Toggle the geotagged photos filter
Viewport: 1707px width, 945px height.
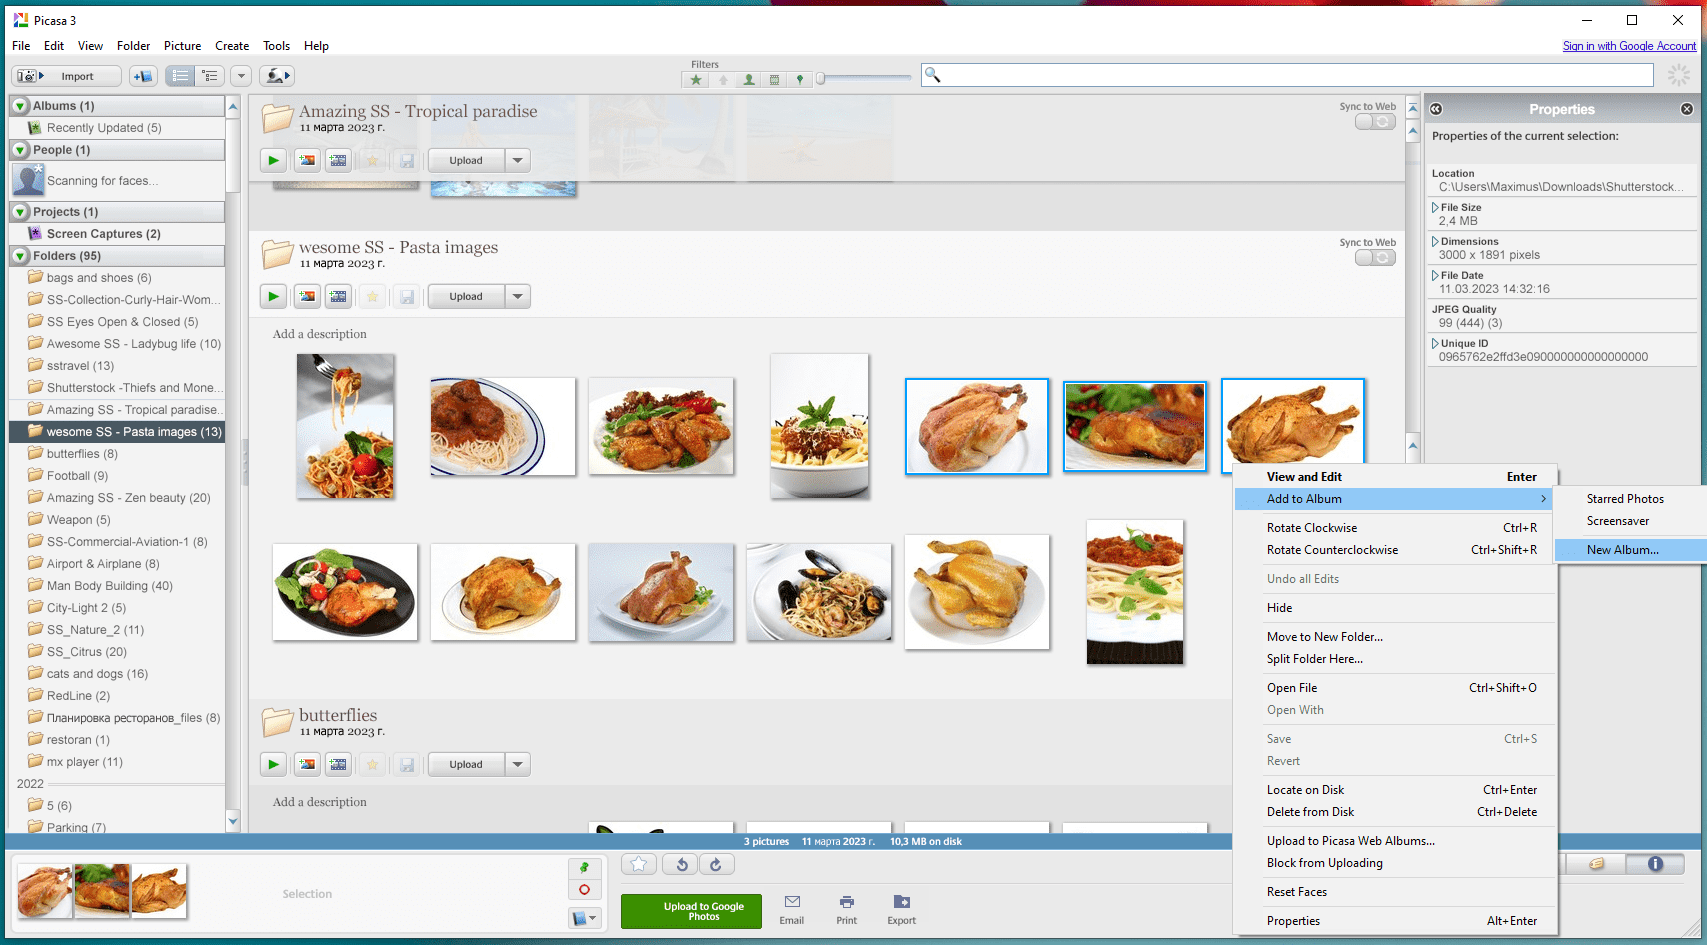click(799, 80)
